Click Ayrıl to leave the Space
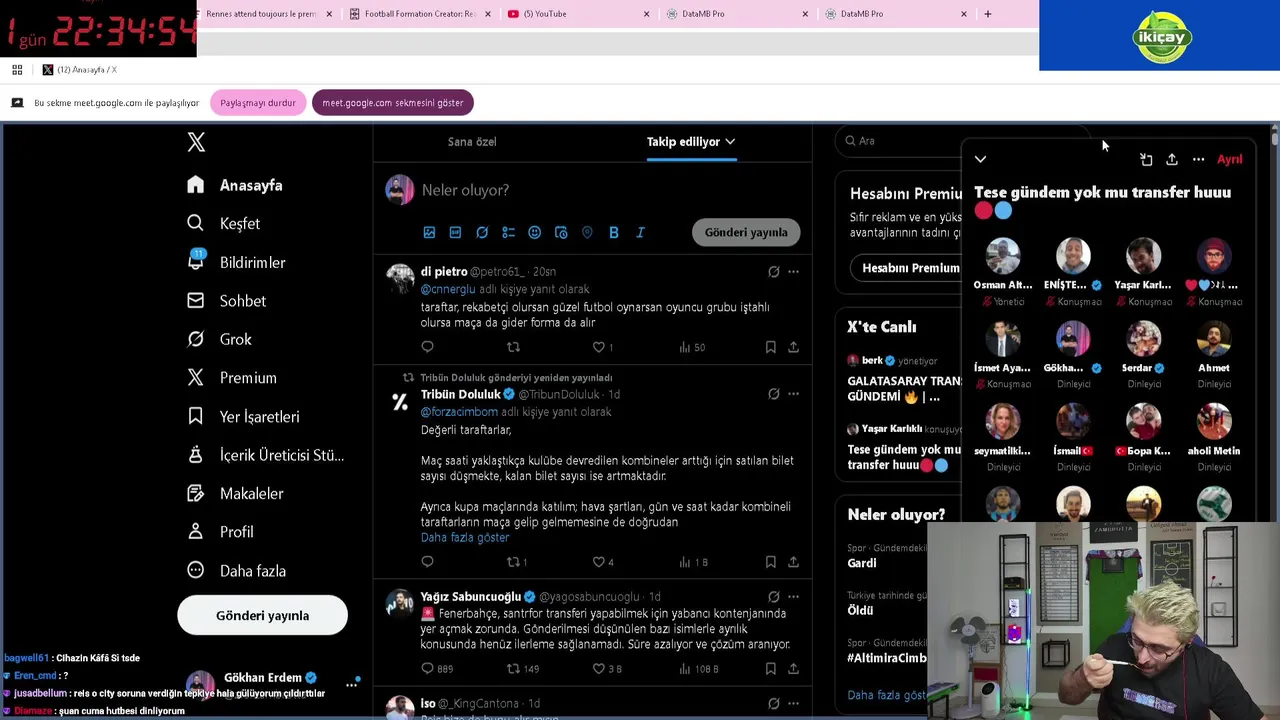 [1229, 159]
